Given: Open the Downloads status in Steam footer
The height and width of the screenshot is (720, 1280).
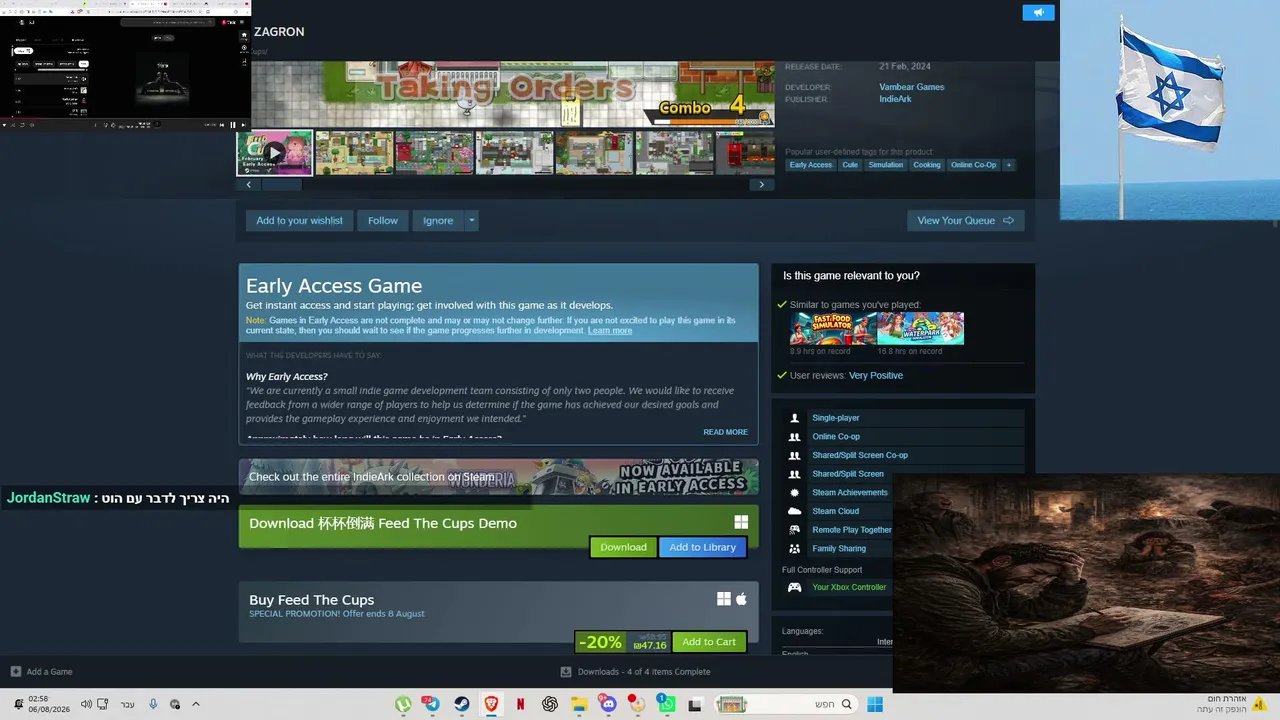Looking at the screenshot, I should 635,672.
